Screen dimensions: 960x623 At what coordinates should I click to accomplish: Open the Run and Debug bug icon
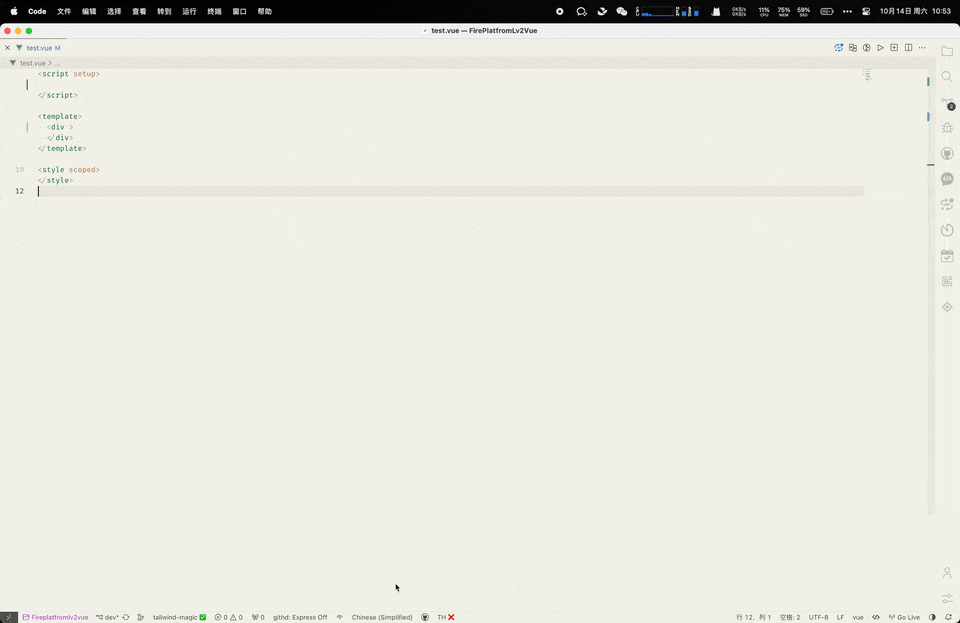click(947, 128)
